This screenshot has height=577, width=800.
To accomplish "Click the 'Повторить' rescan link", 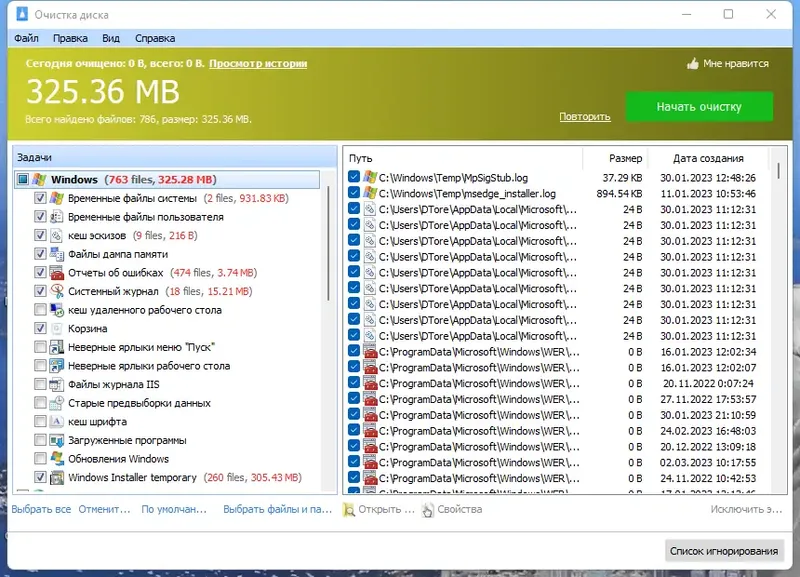I will tap(585, 117).
